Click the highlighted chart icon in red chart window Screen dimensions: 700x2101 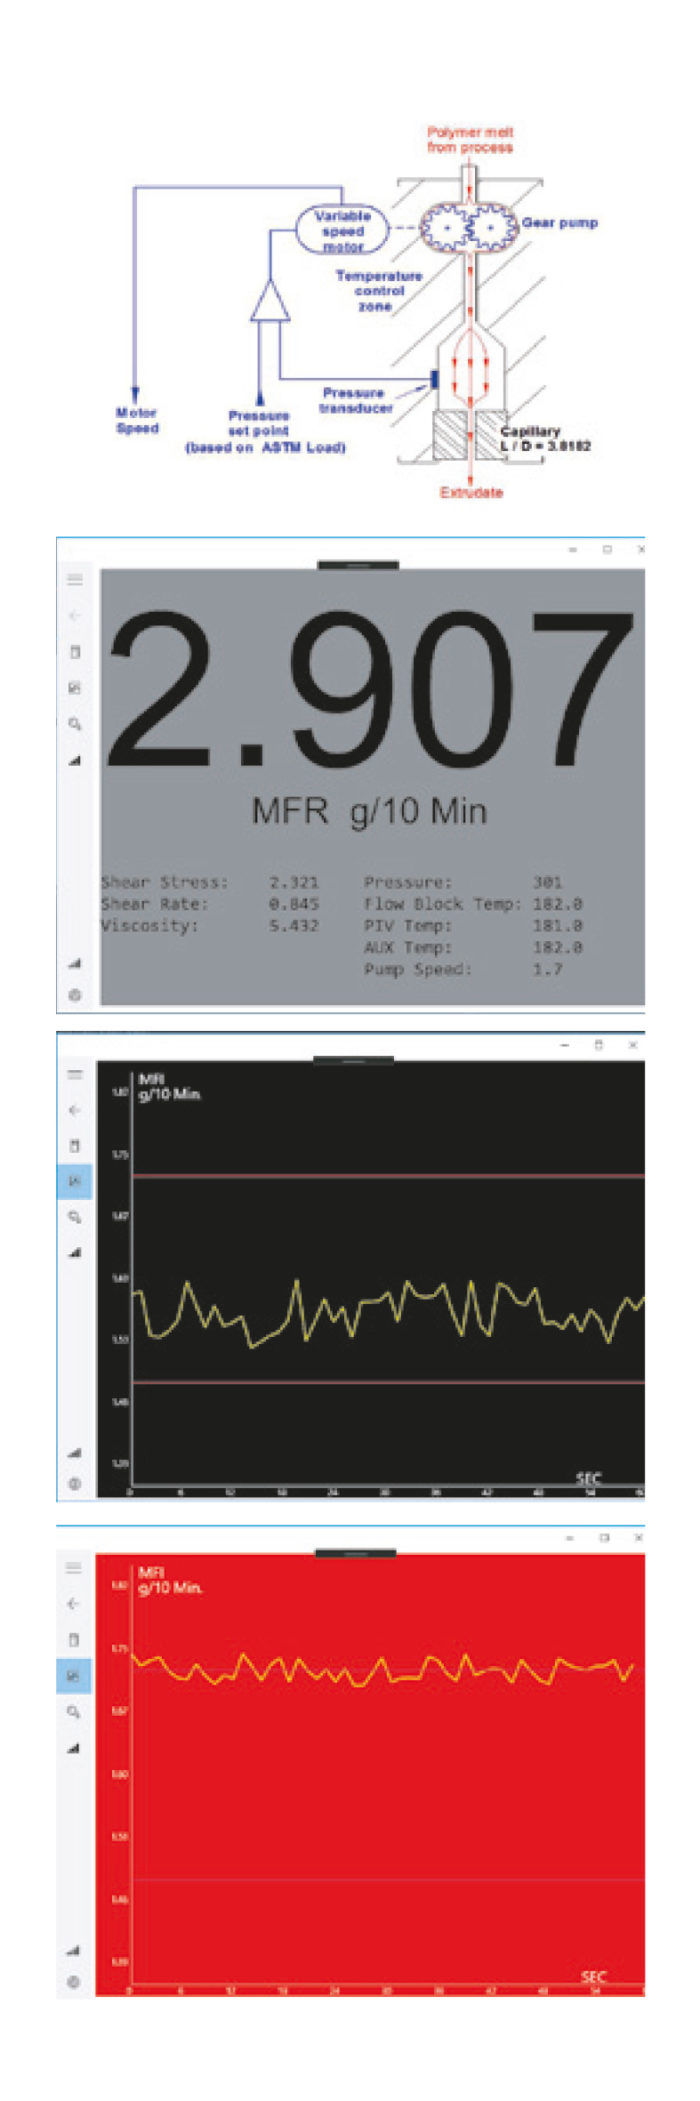[x=73, y=1675]
